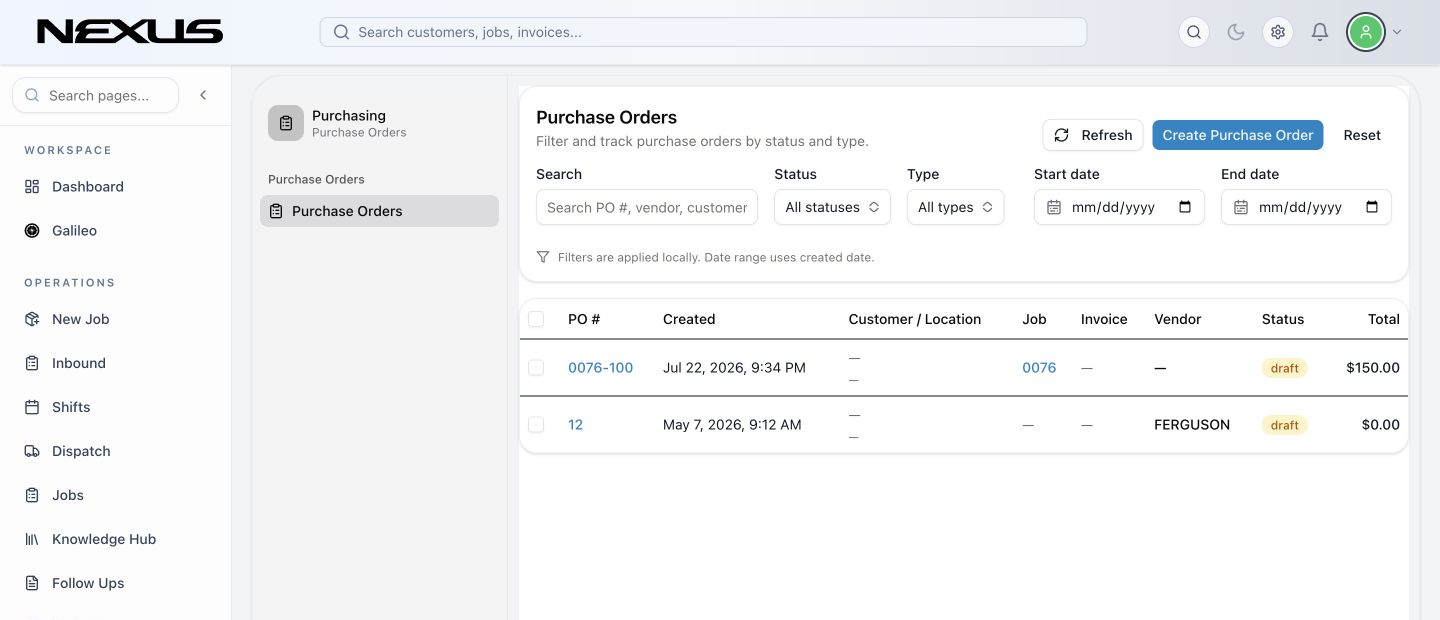Click the Knowledge Hub books icon

click(x=32, y=539)
